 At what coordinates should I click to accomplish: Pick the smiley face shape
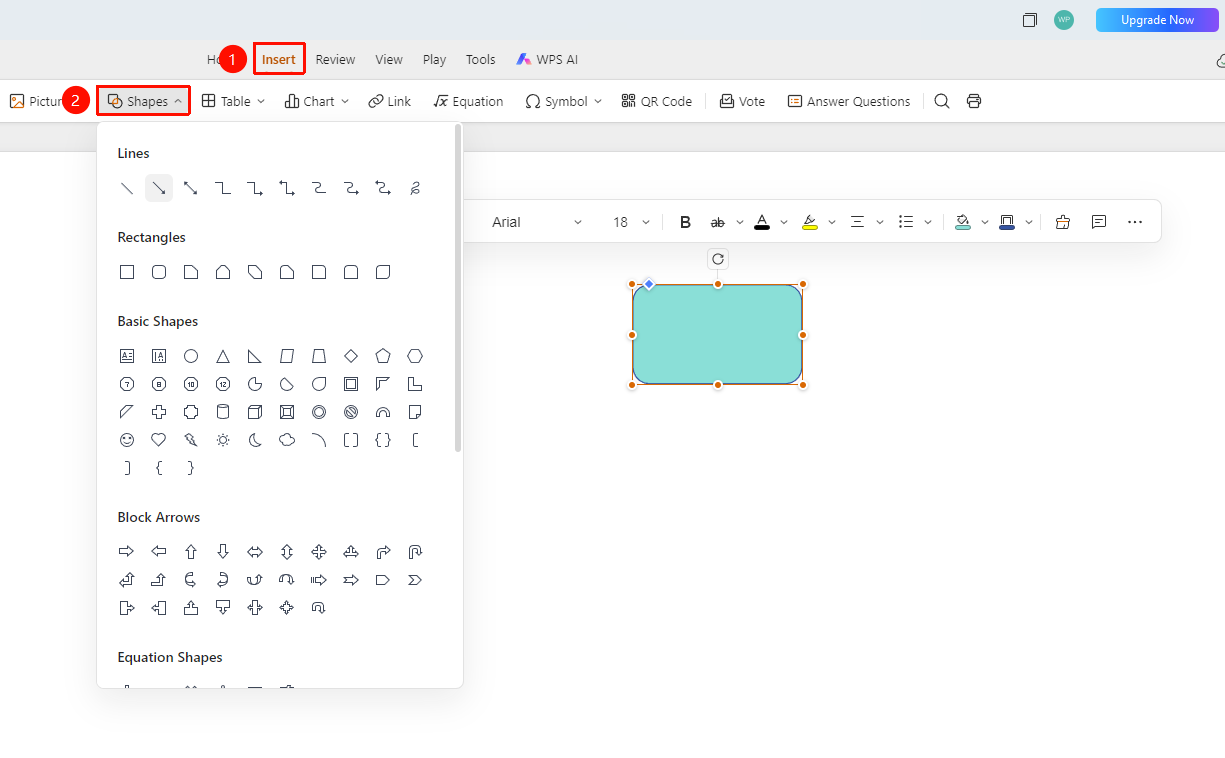point(127,440)
